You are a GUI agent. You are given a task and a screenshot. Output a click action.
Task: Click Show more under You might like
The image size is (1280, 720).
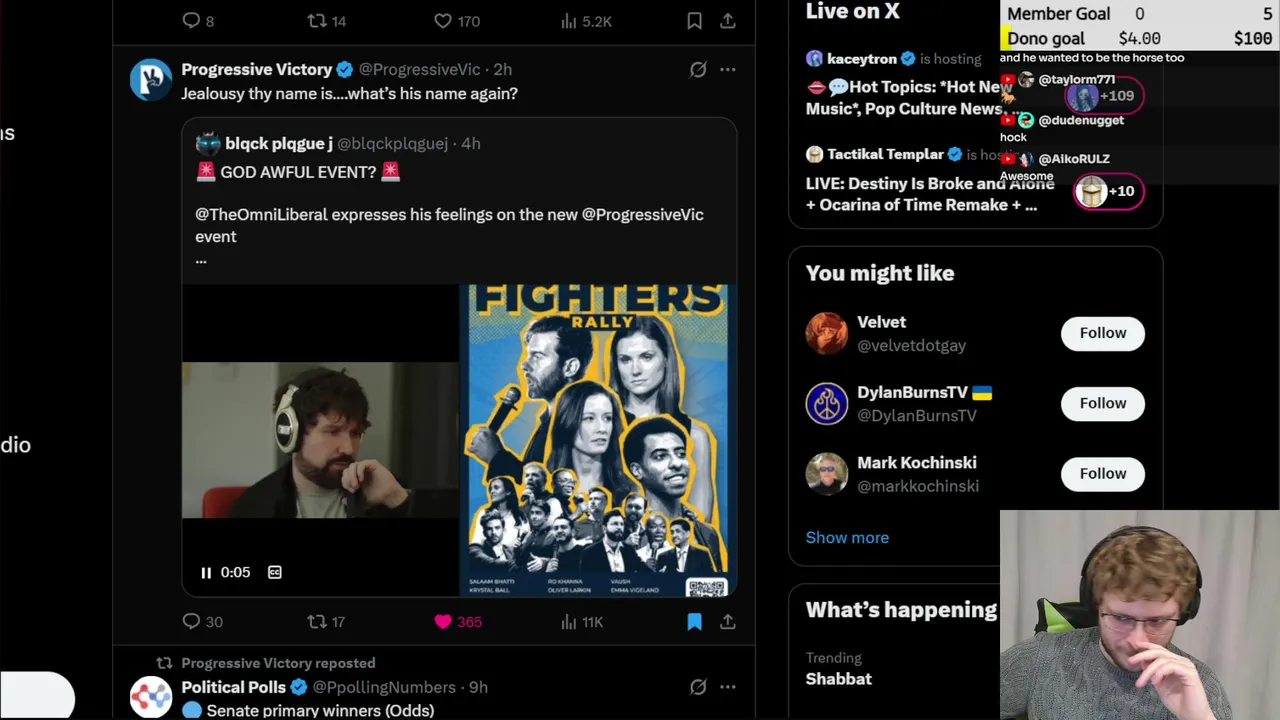(x=847, y=537)
